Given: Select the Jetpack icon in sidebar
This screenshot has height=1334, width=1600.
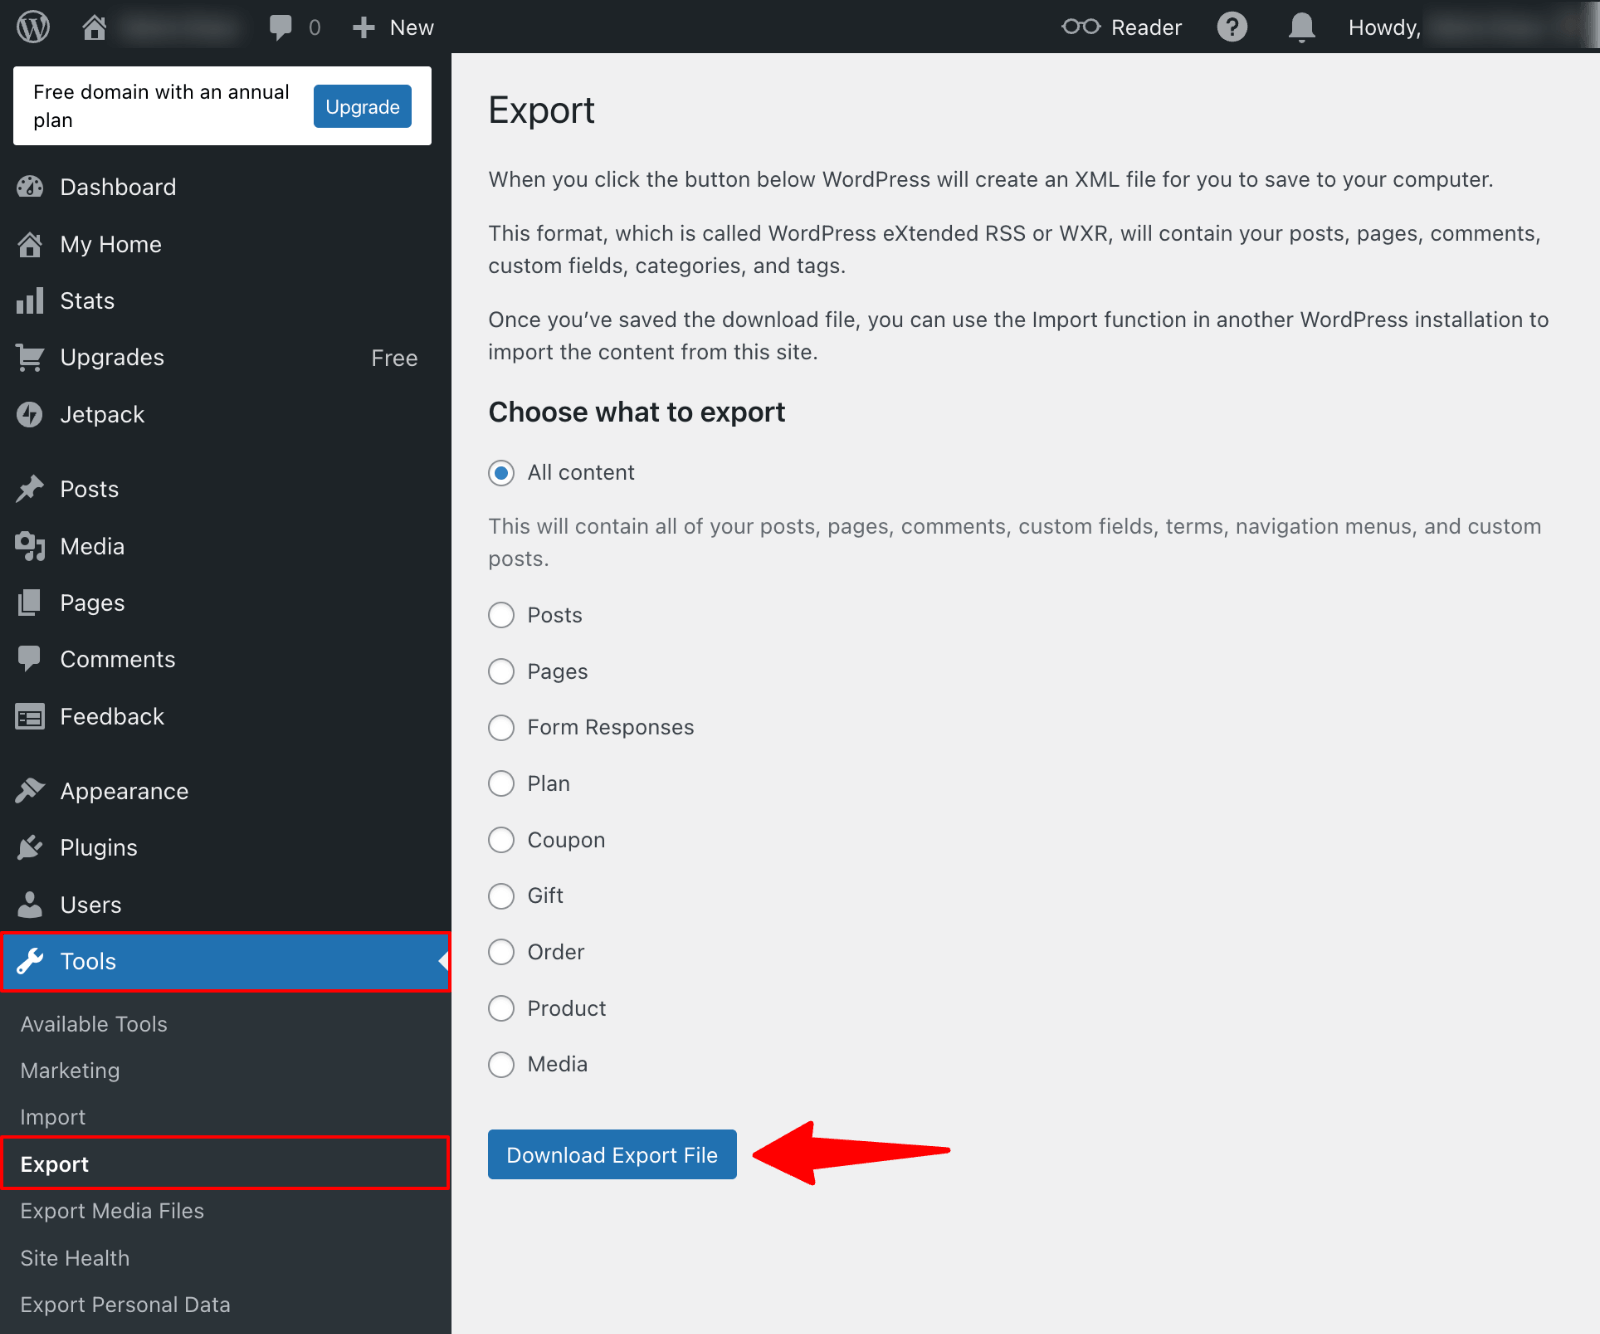Looking at the screenshot, I should (x=30, y=414).
